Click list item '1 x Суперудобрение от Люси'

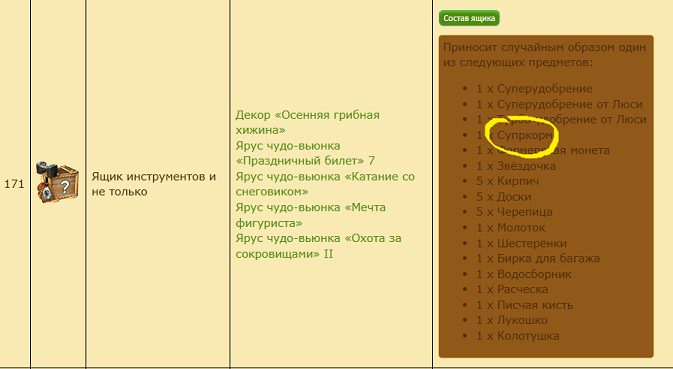559,104
